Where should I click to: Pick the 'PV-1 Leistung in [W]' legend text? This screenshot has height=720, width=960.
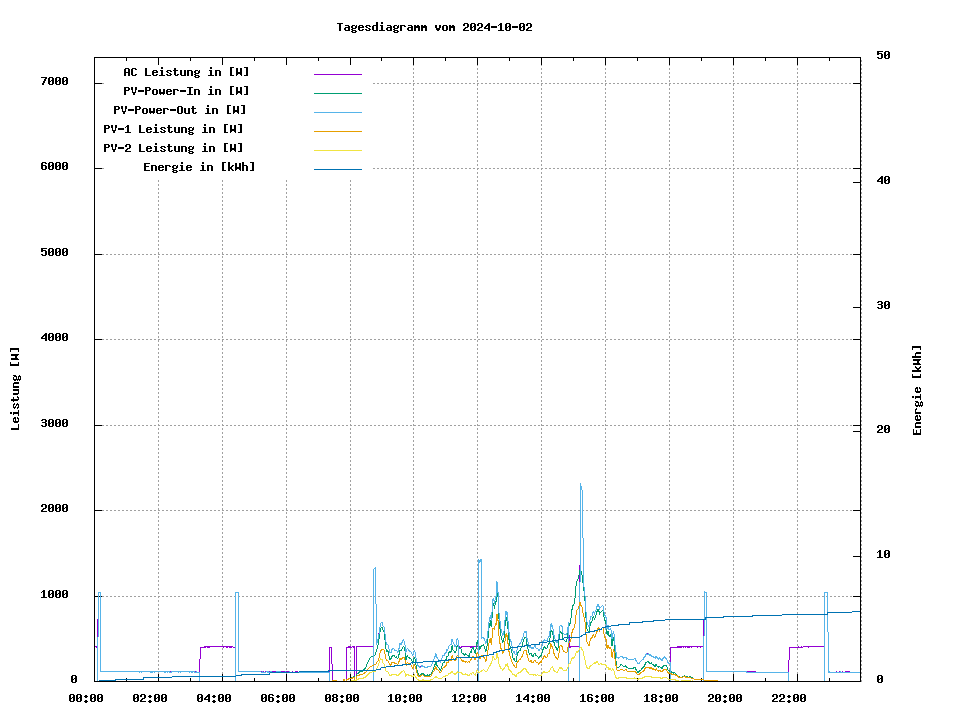[x=173, y=129]
